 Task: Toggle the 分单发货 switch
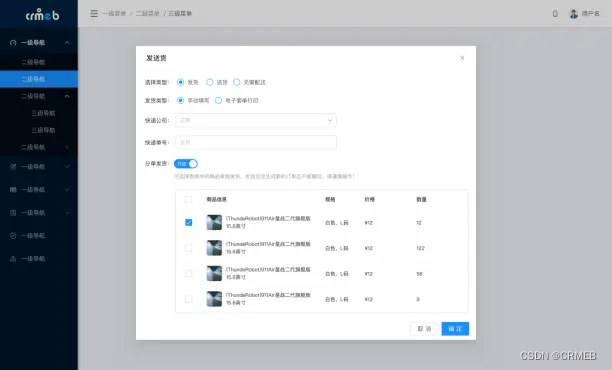click(186, 164)
